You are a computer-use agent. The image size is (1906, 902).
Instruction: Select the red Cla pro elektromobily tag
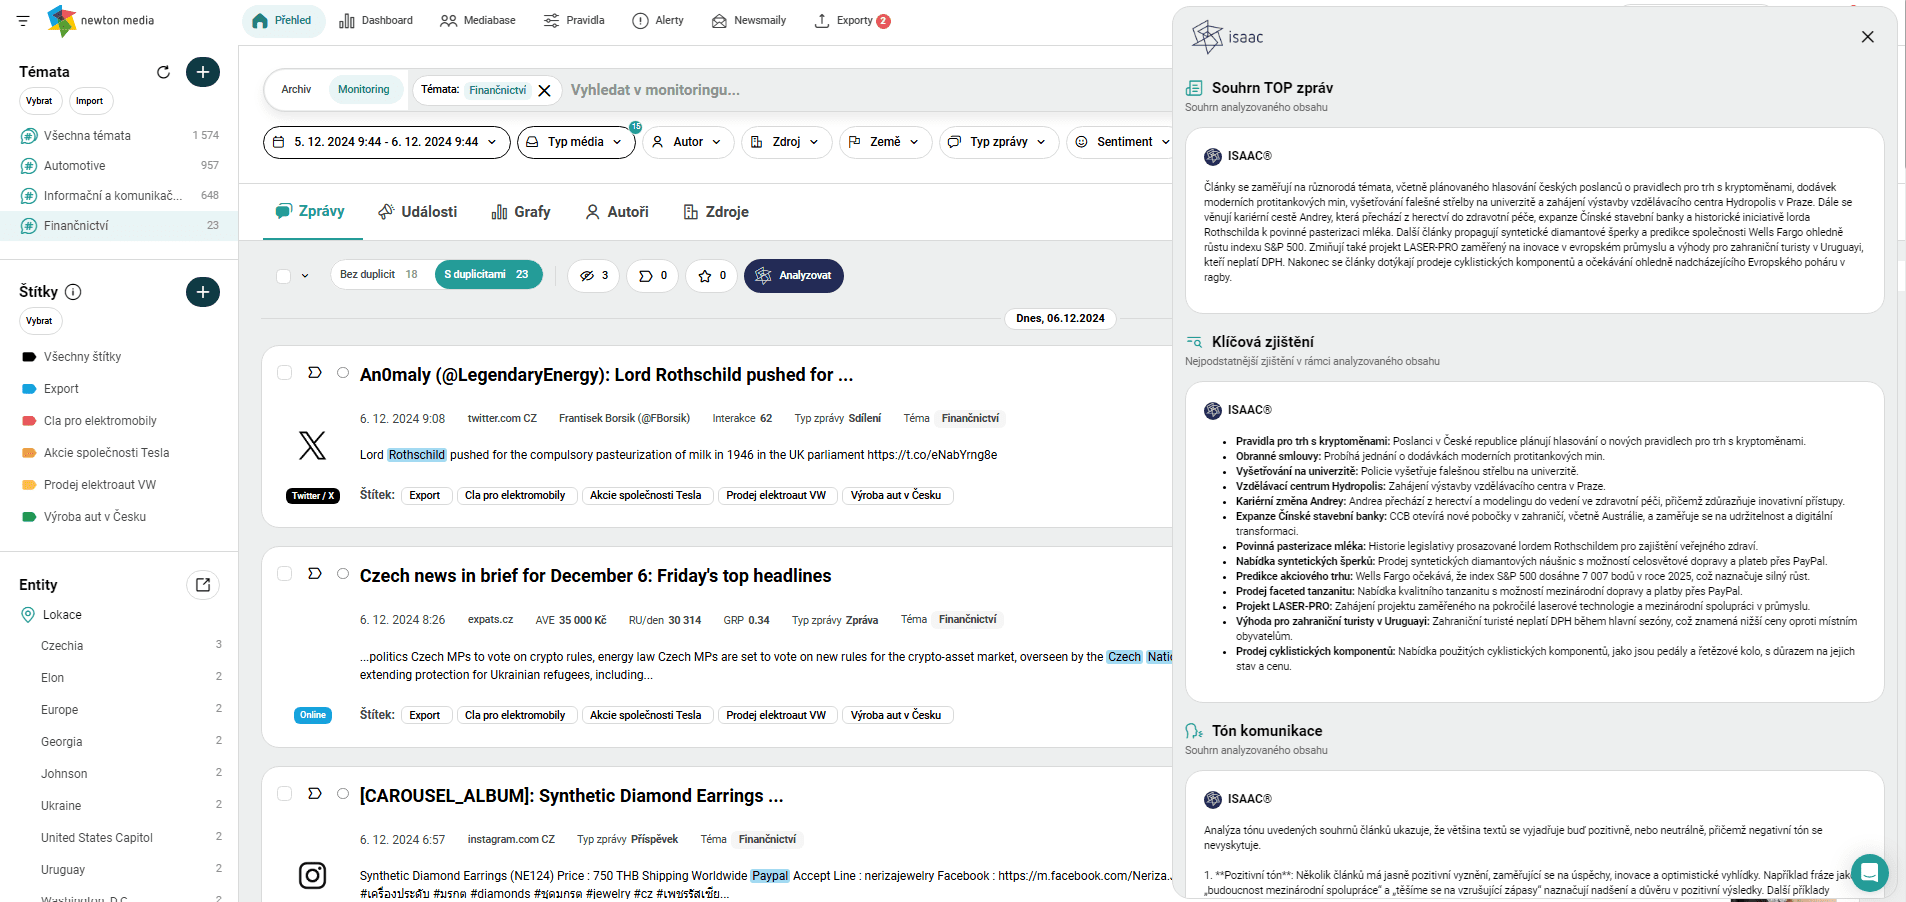(x=100, y=421)
